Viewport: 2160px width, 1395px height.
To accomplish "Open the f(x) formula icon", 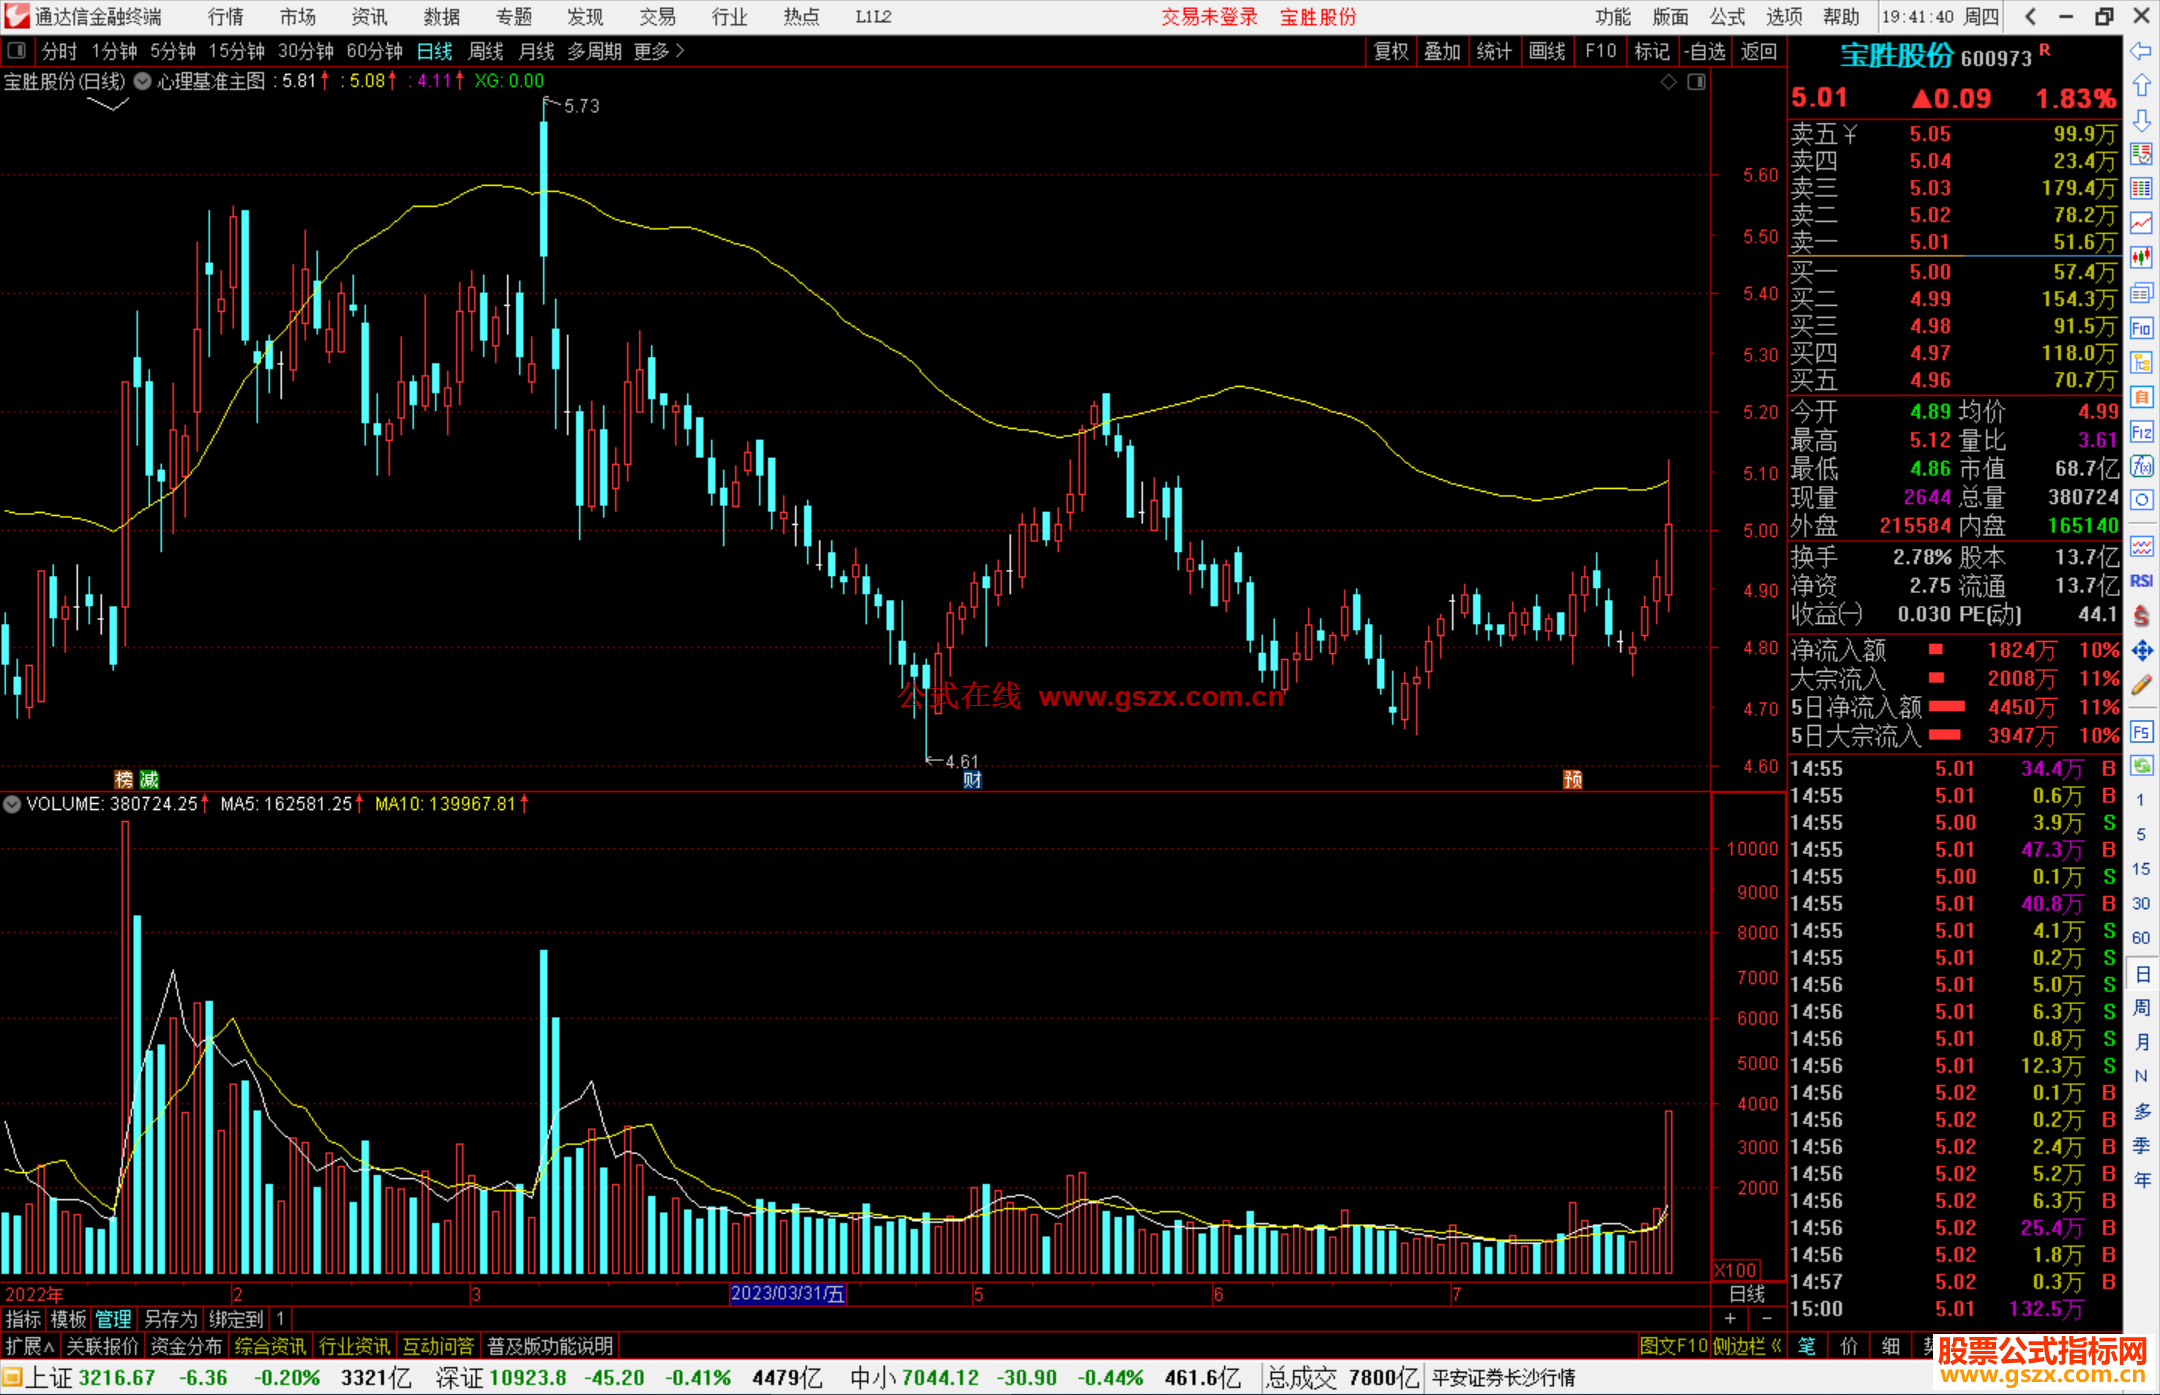I will coord(2141,466).
